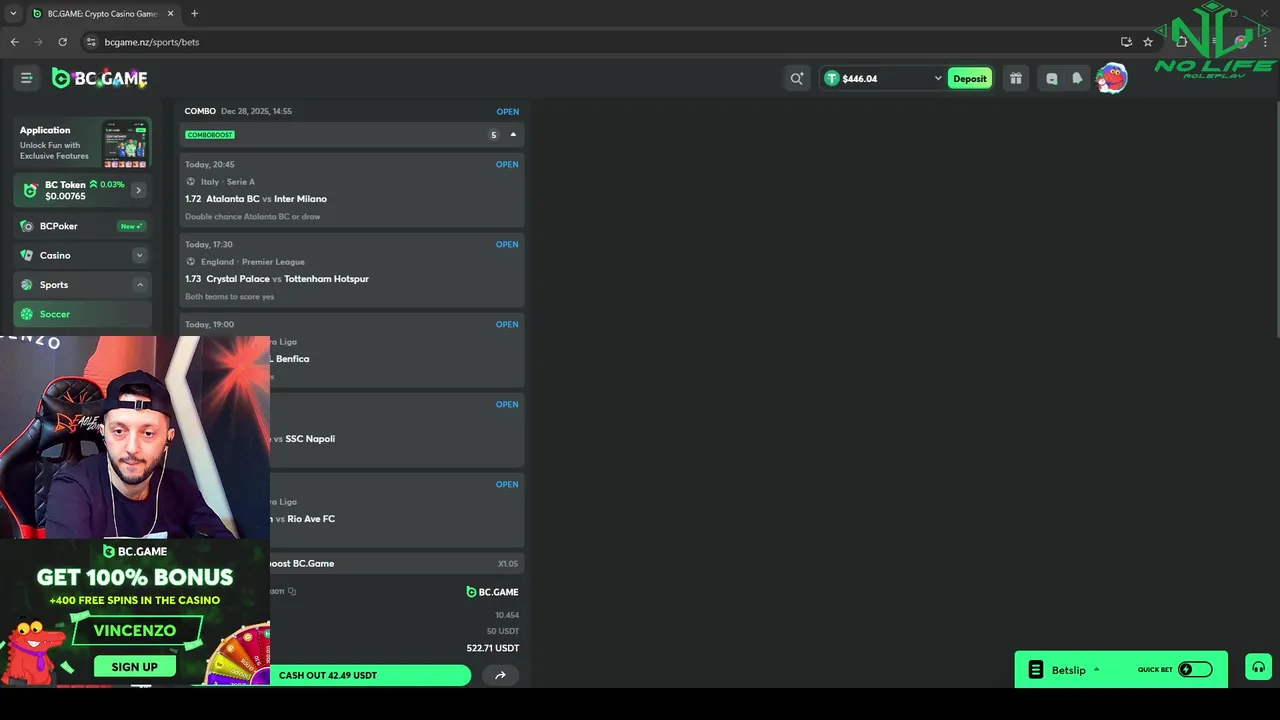The height and width of the screenshot is (720, 1280).
Task: Open the notifications bell
Action: [1077, 78]
